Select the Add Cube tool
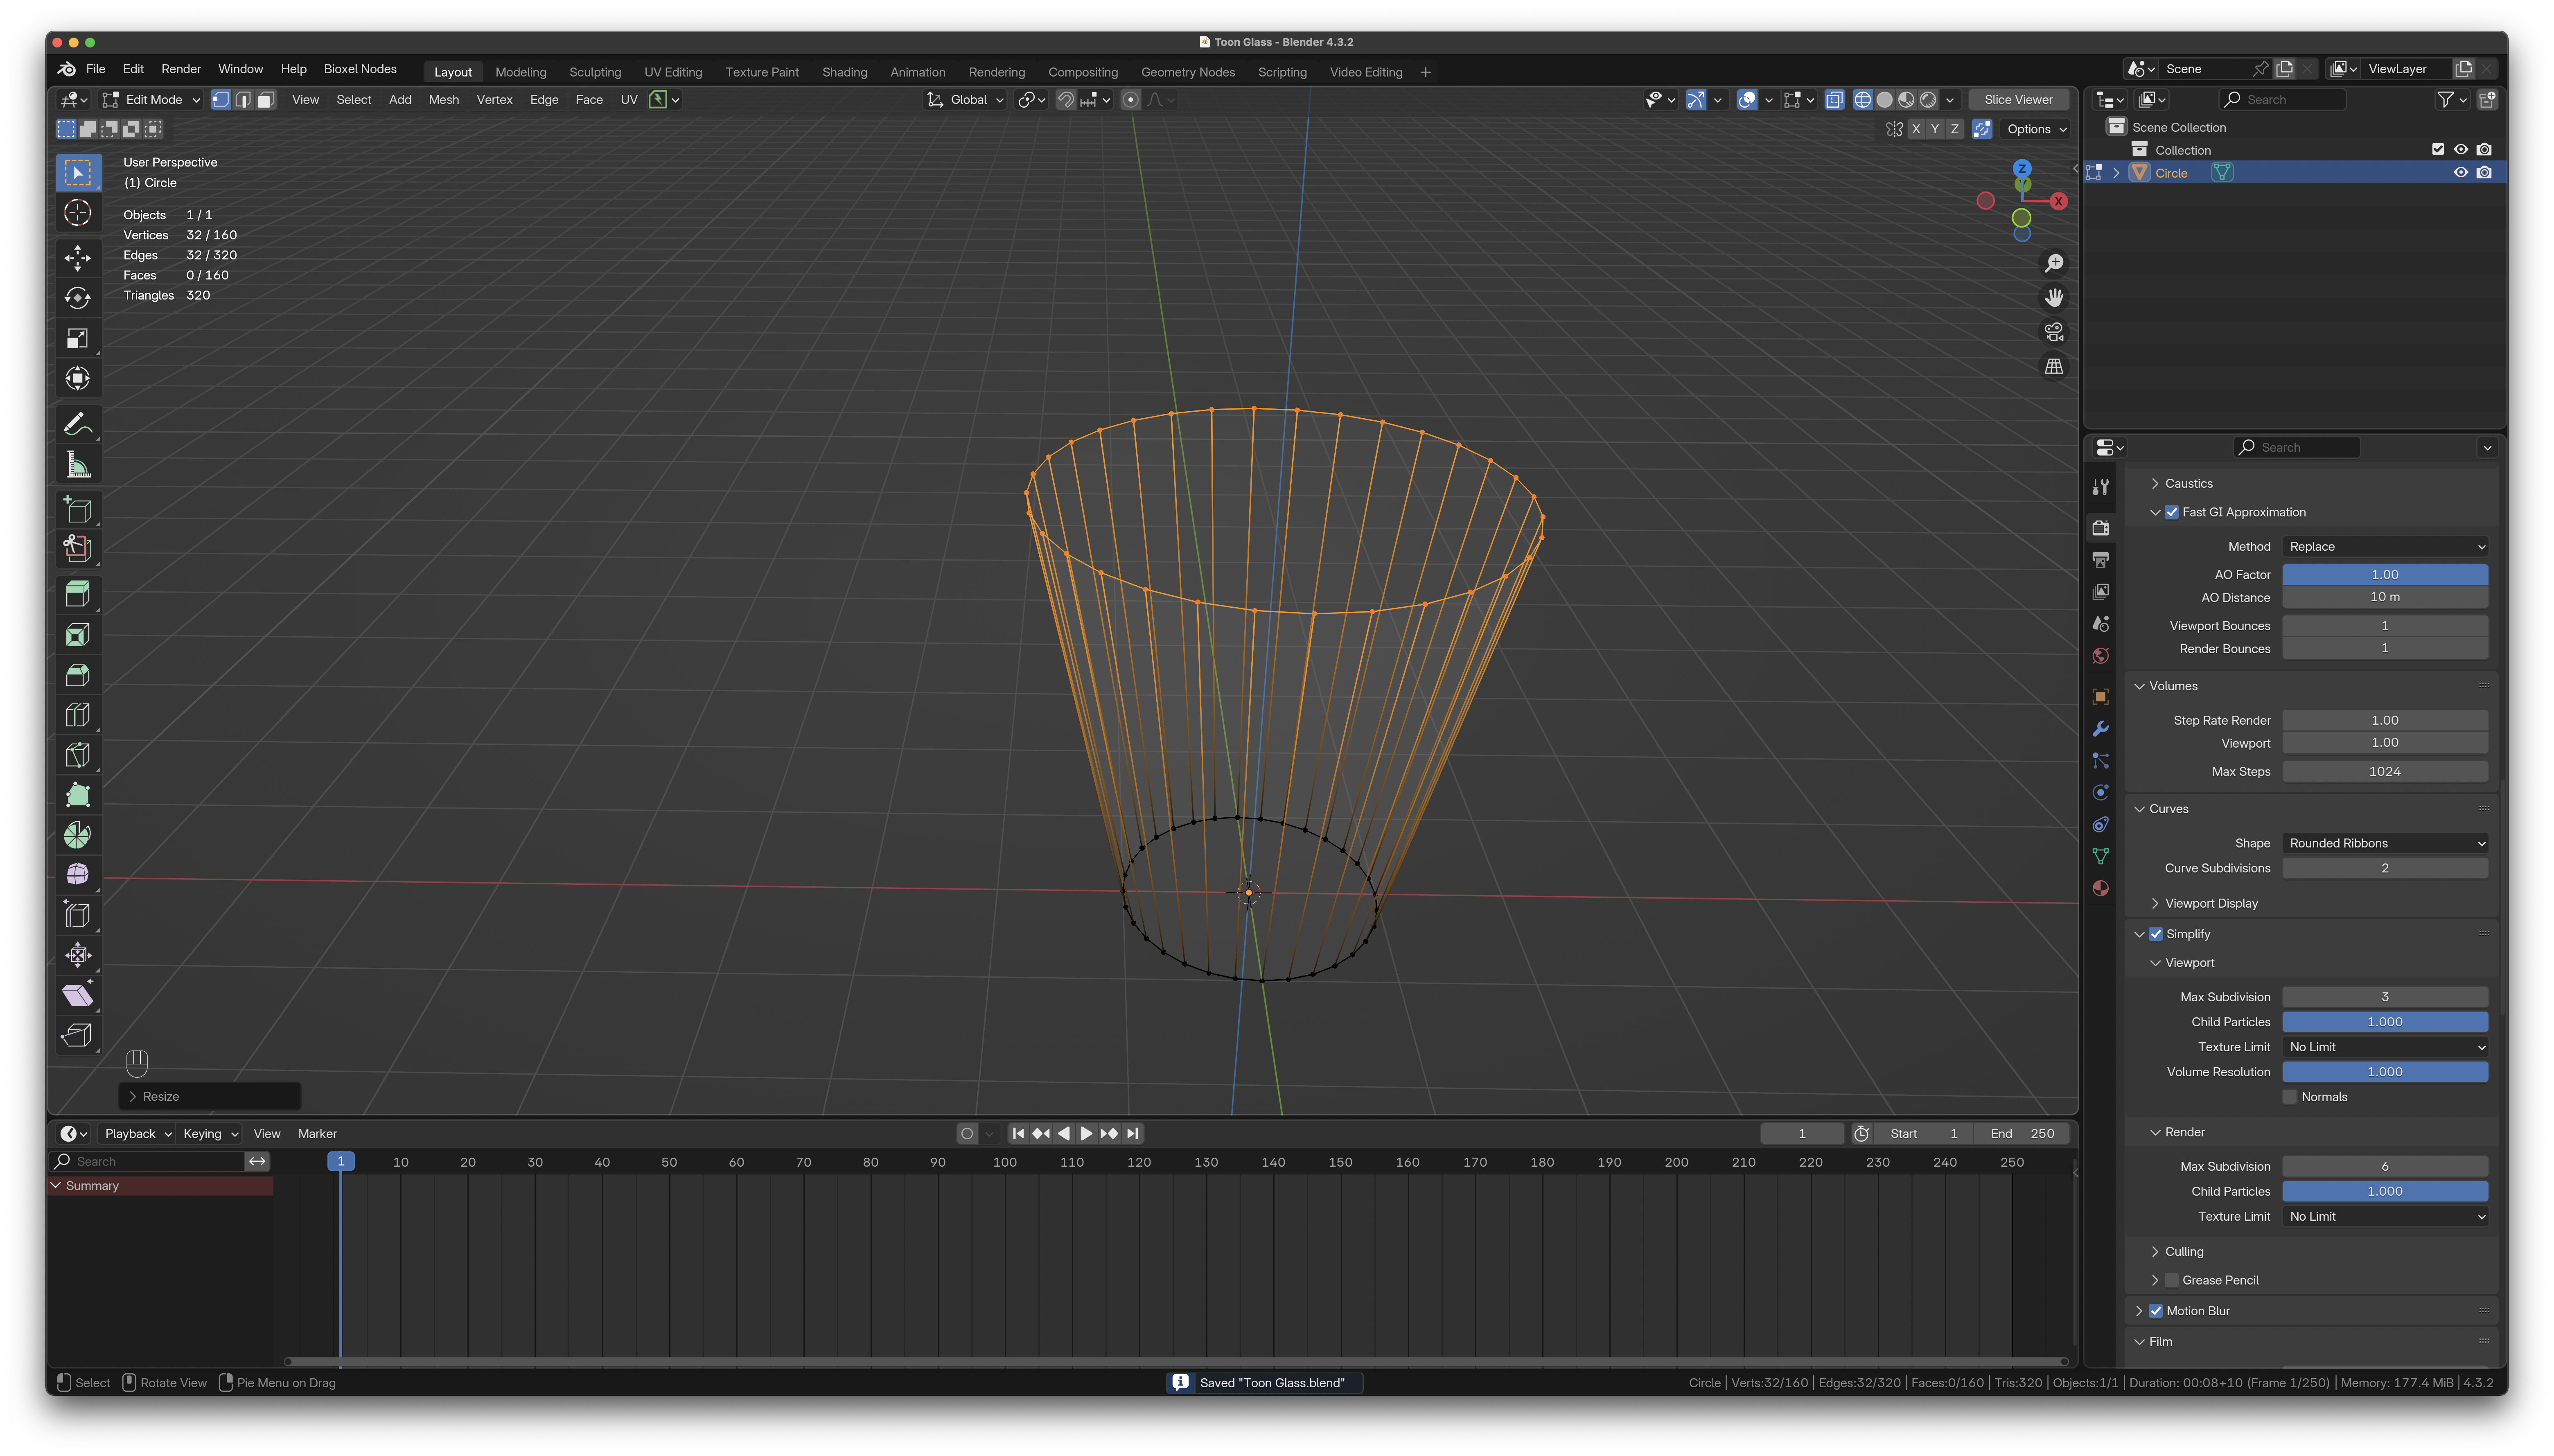Viewport: 2554px width, 1456px height. coord(78,509)
